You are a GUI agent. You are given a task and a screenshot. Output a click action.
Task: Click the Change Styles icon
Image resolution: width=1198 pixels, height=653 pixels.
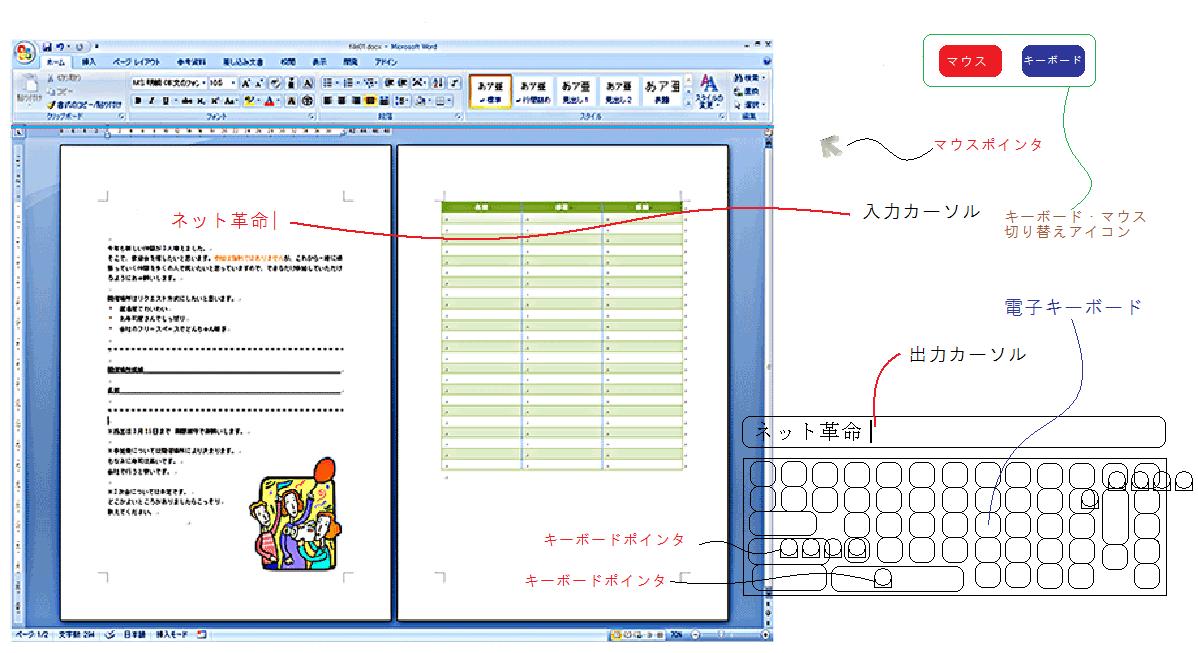tap(708, 88)
